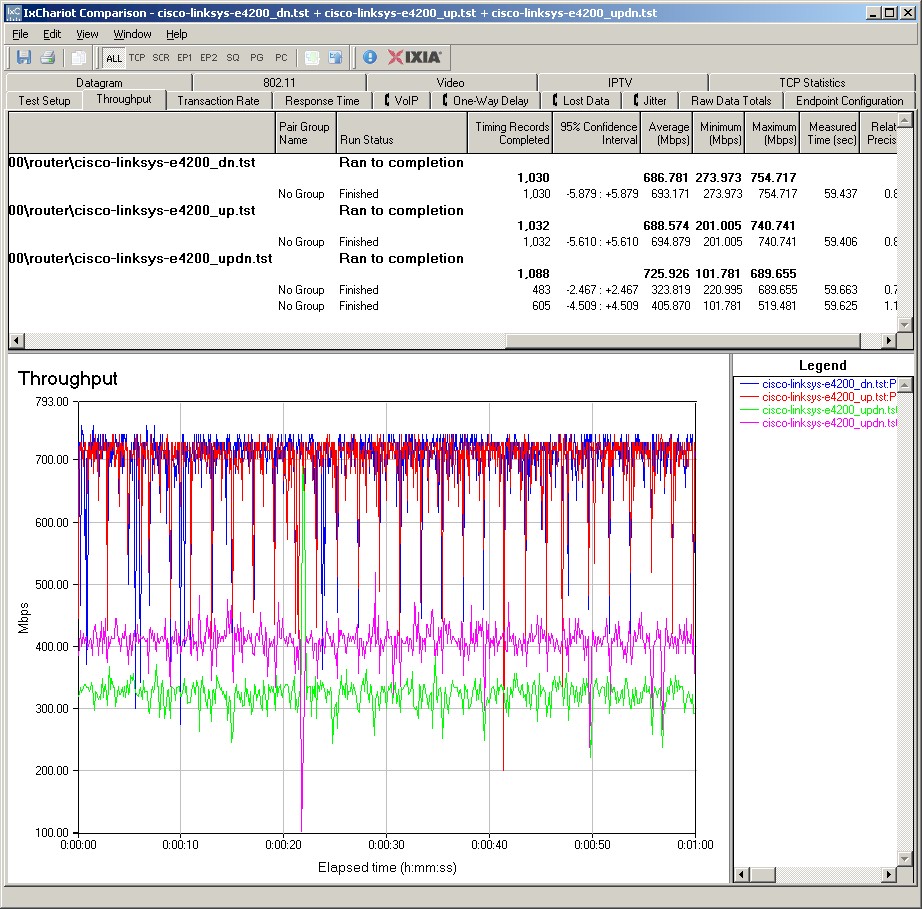Viewport: 922px width, 909px height.
Task: Switch to the One-Way Delay tab
Action: pyautogui.click(x=486, y=101)
